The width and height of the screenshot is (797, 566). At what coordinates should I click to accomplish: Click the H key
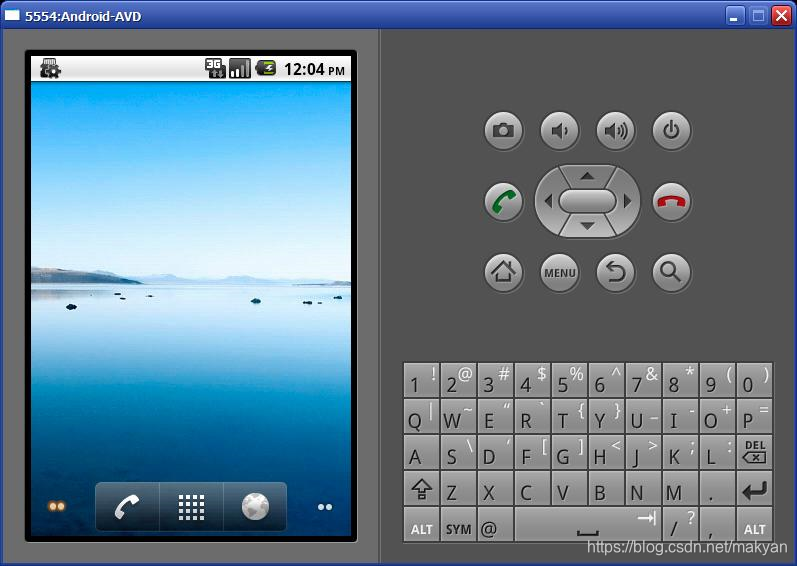[x=606, y=452]
